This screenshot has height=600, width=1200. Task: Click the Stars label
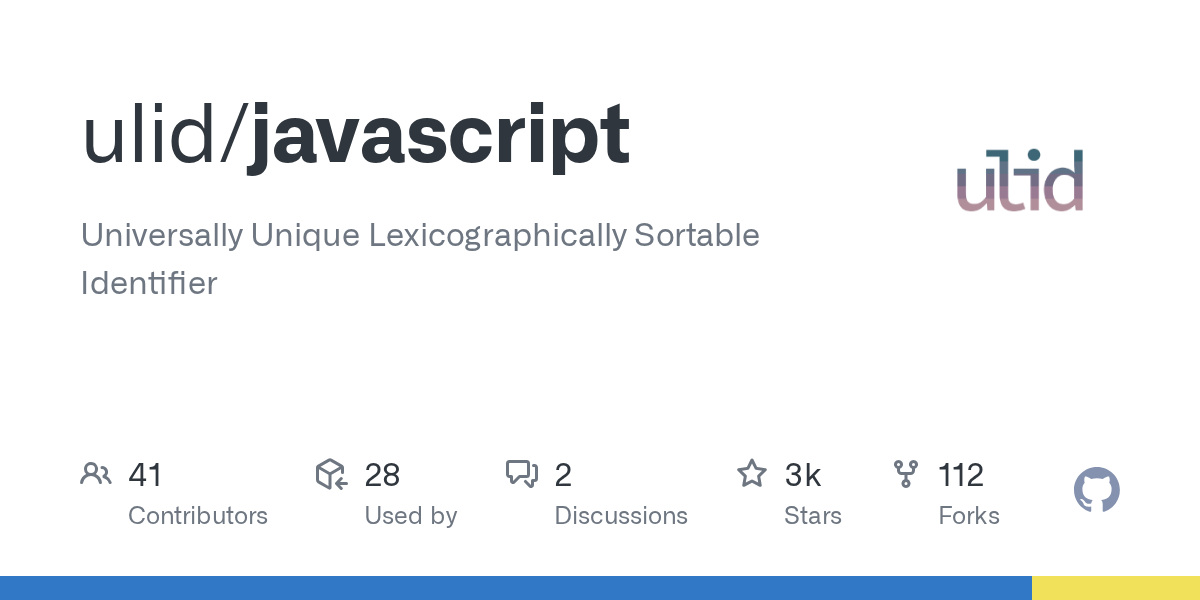812,516
